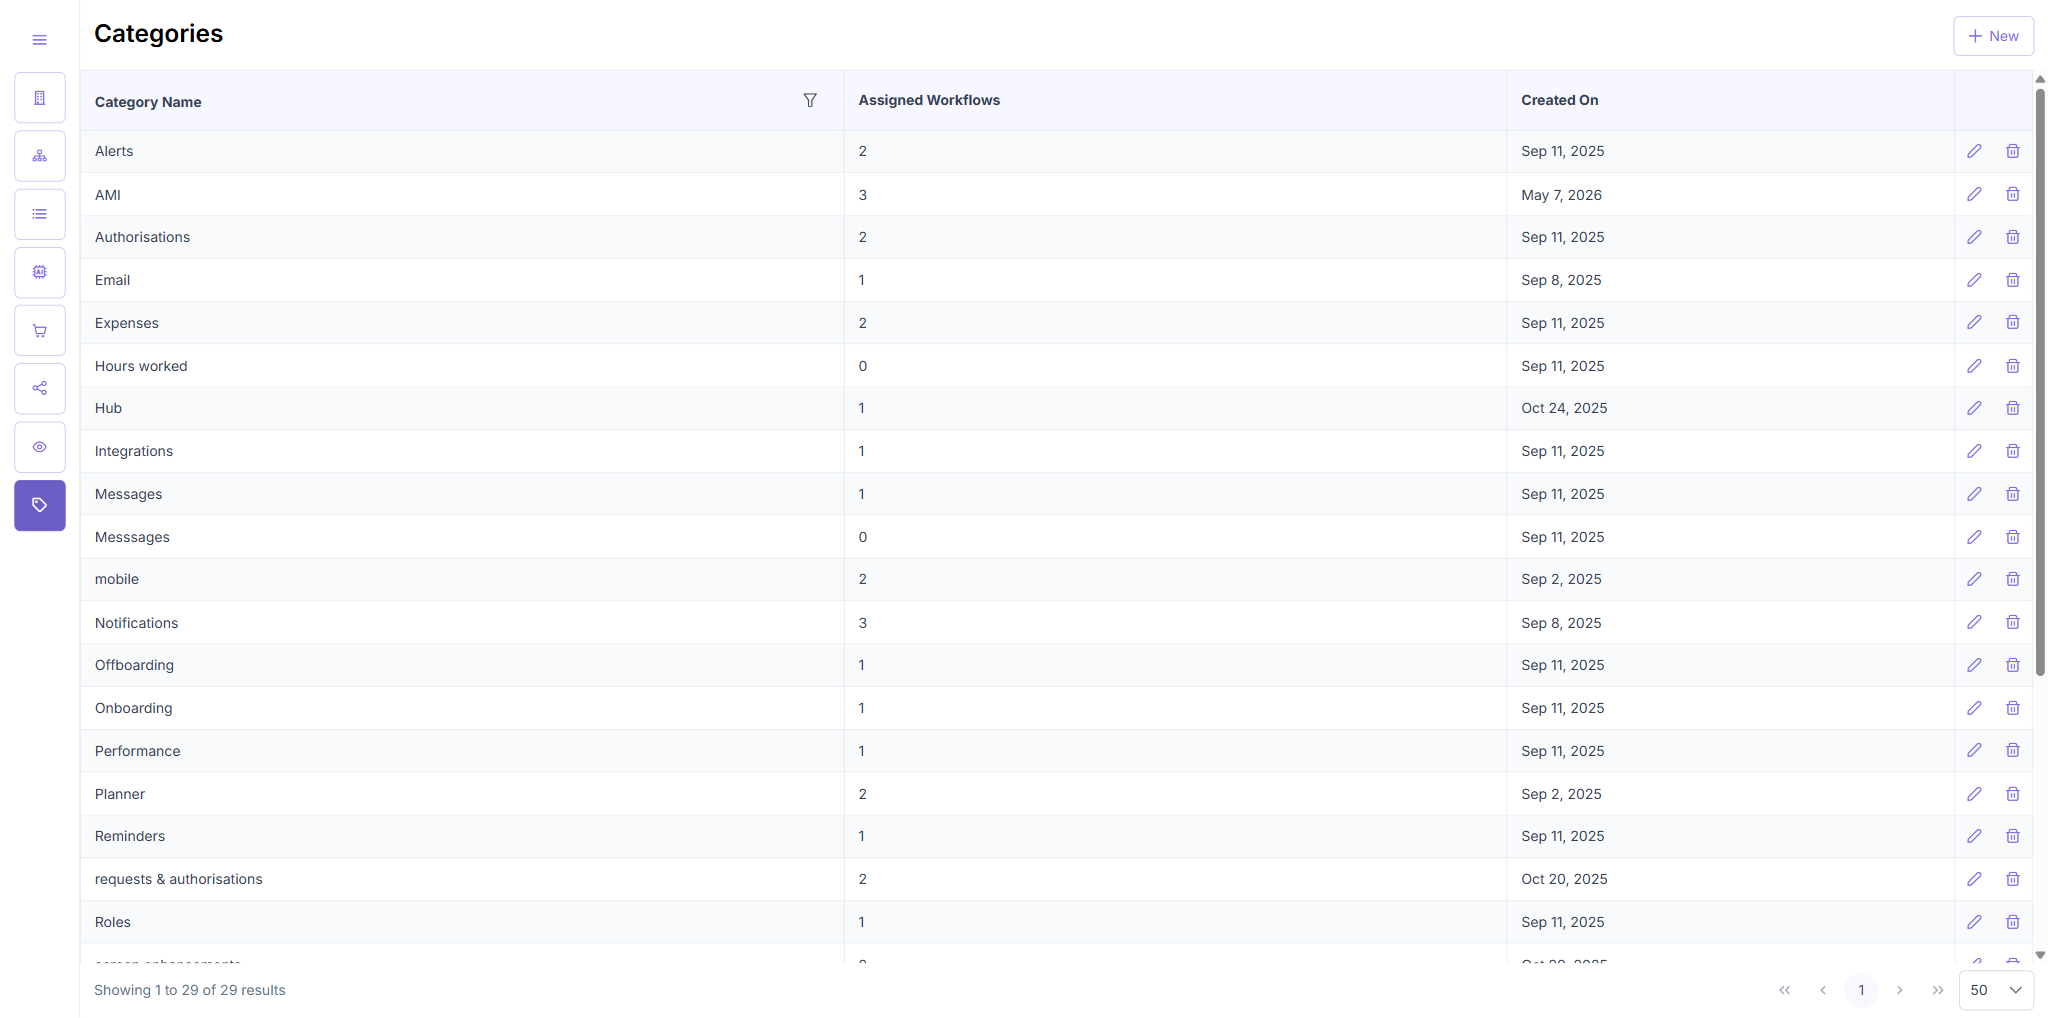Image resolution: width=2048 pixels, height=1018 pixels.
Task: Select the Authorisations category name
Action: point(142,237)
